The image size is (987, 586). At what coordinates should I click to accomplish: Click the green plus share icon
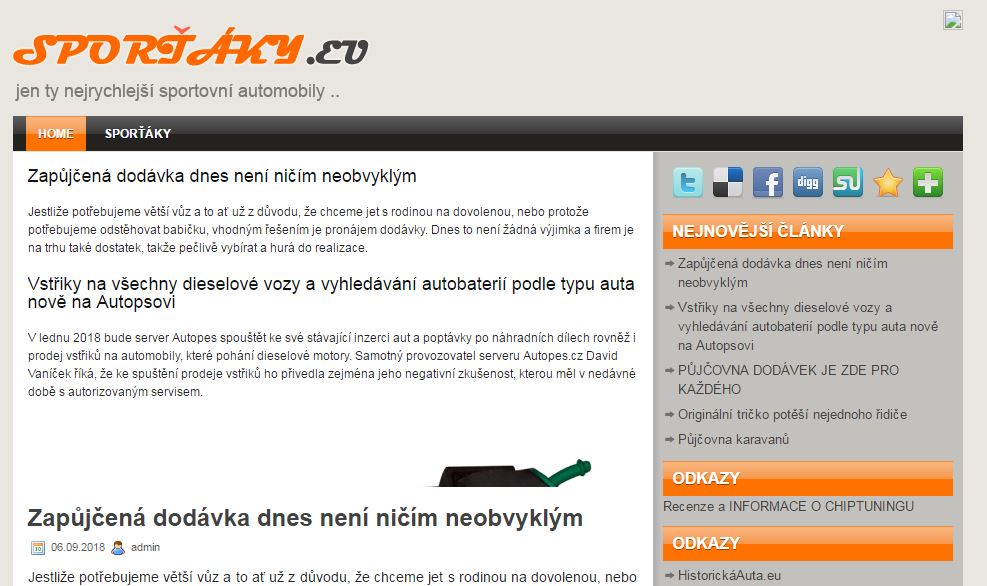[928, 183]
